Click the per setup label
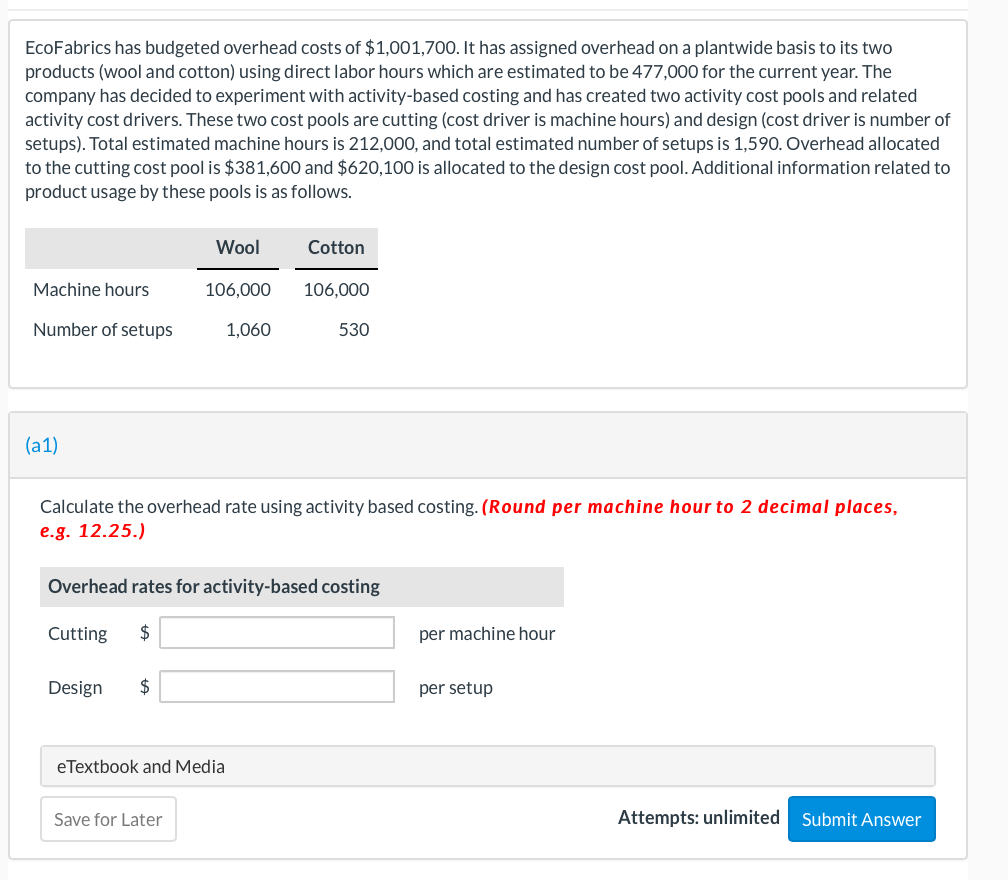1008x880 pixels. [455, 687]
